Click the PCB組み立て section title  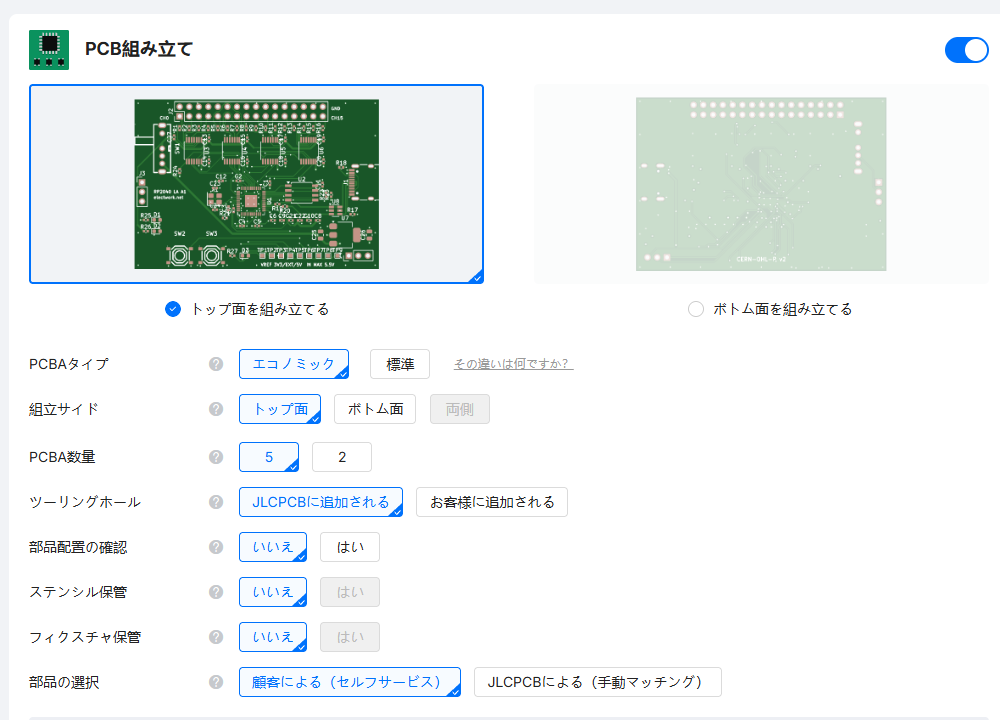click(139, 49)
